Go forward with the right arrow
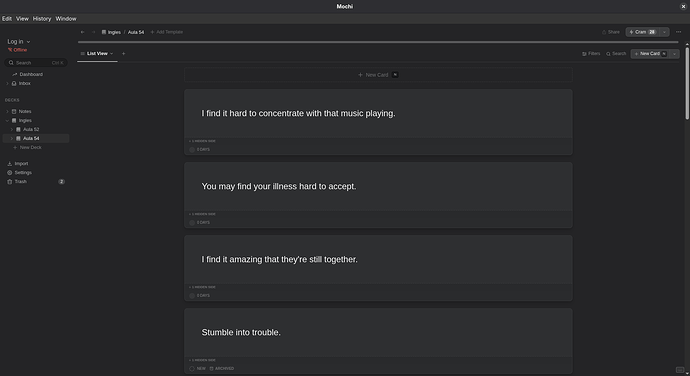Viewport: 690px width, 376px height. tap(93, 32)
